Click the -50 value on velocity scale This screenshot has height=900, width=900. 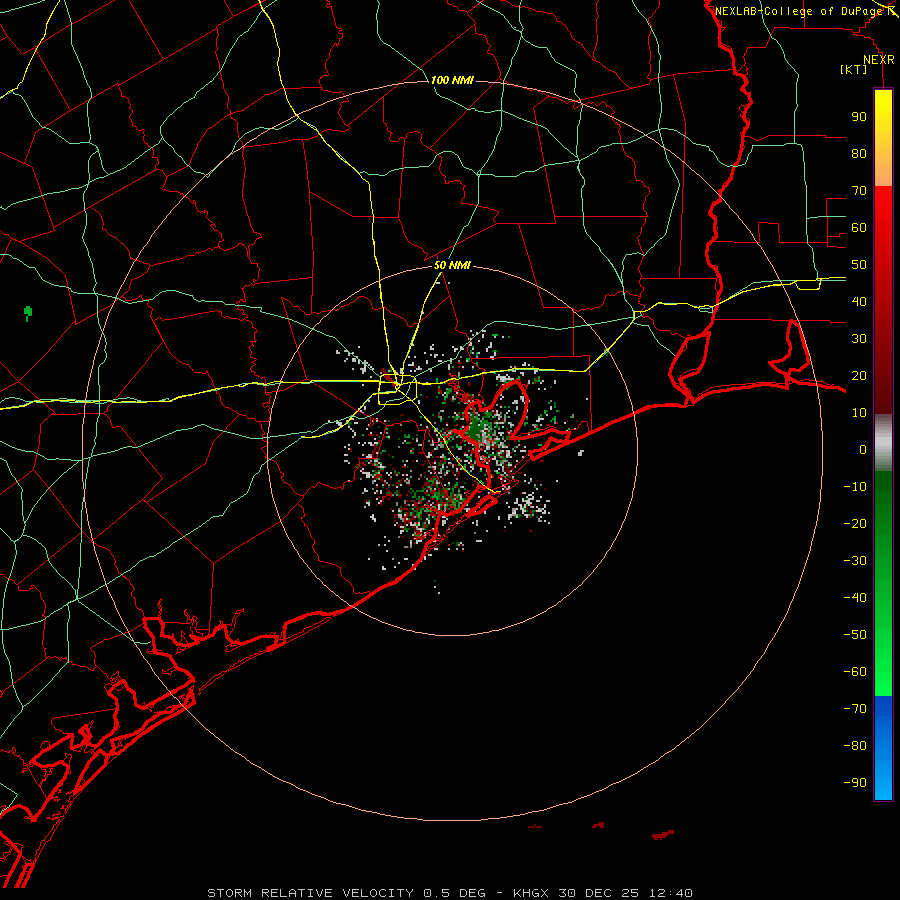pos(855,635)
